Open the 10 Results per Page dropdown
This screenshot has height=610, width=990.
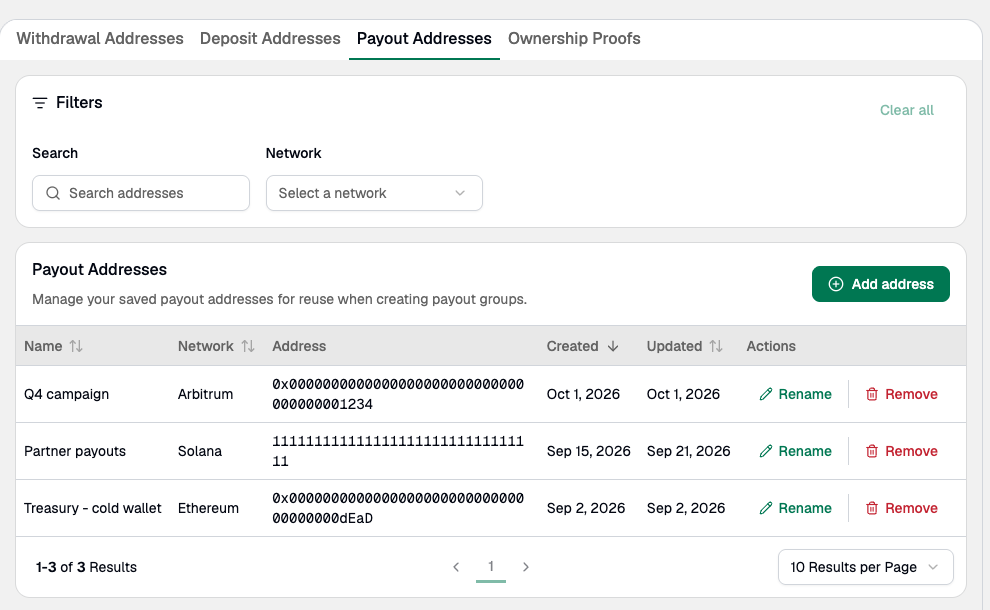click(x=866, y=567)
